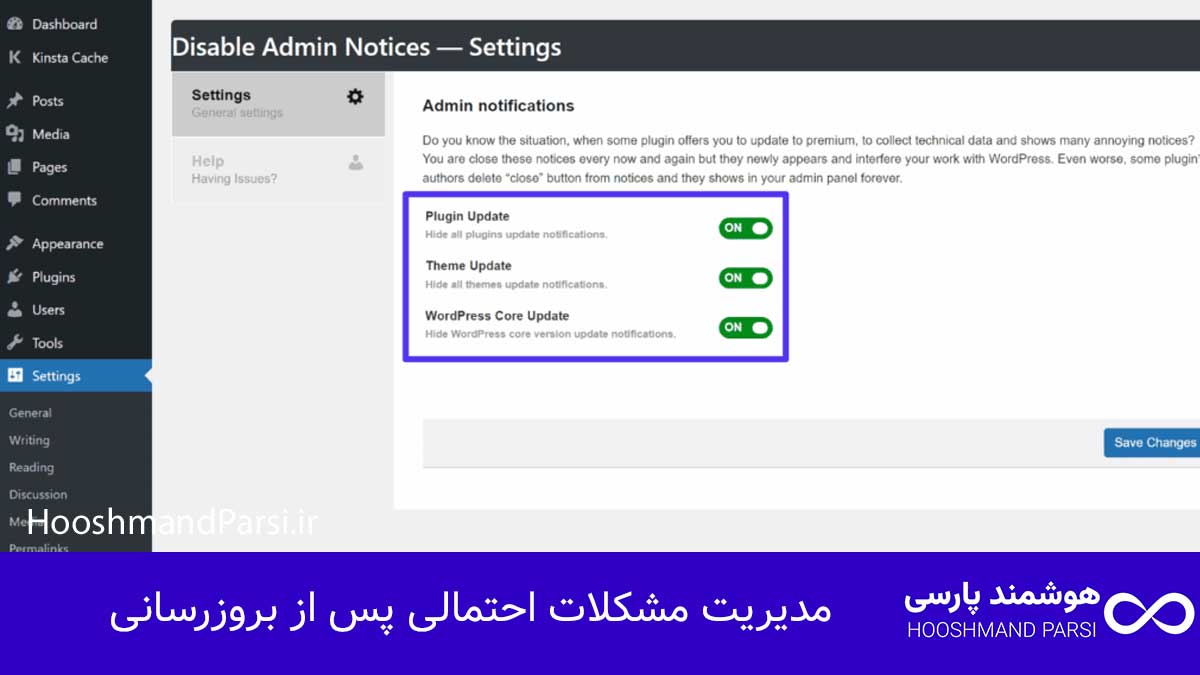This screenshot has height=675, width=1200.
Task: Toggle the Theme Update switch
Action: [x=745, y=278]
